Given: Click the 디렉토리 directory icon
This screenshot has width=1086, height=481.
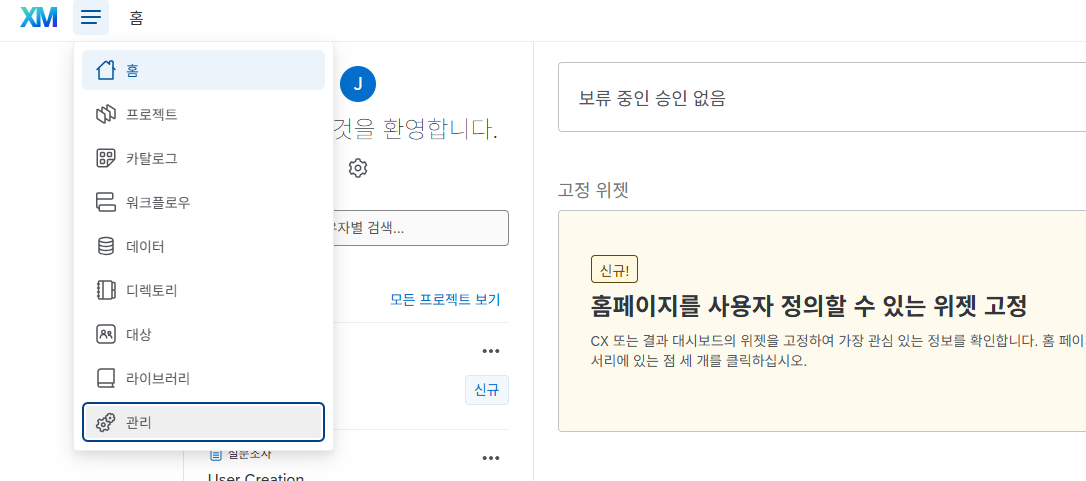Looking at the screenshot, I should [105, 290].
